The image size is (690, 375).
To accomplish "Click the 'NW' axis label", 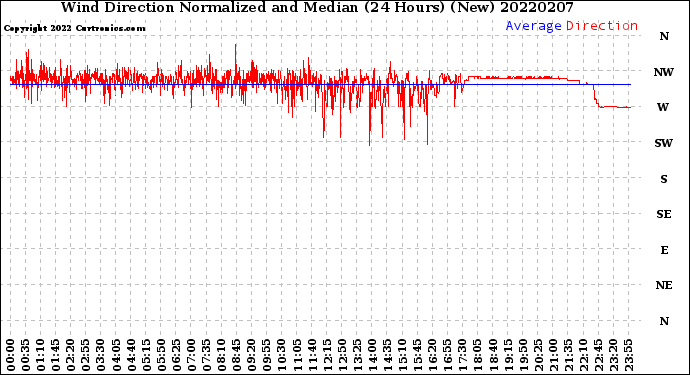I will pyautogui.click(x=664, y=72).
